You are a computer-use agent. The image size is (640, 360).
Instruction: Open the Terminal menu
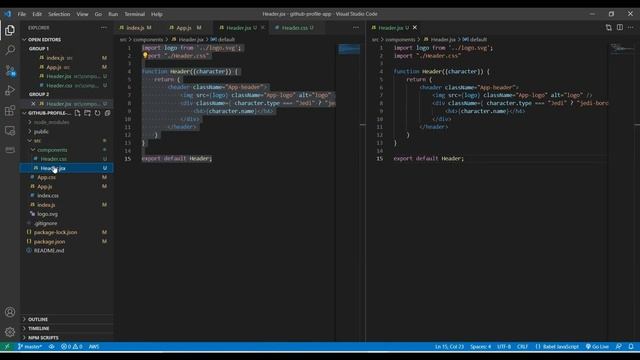tap(135, 14)
